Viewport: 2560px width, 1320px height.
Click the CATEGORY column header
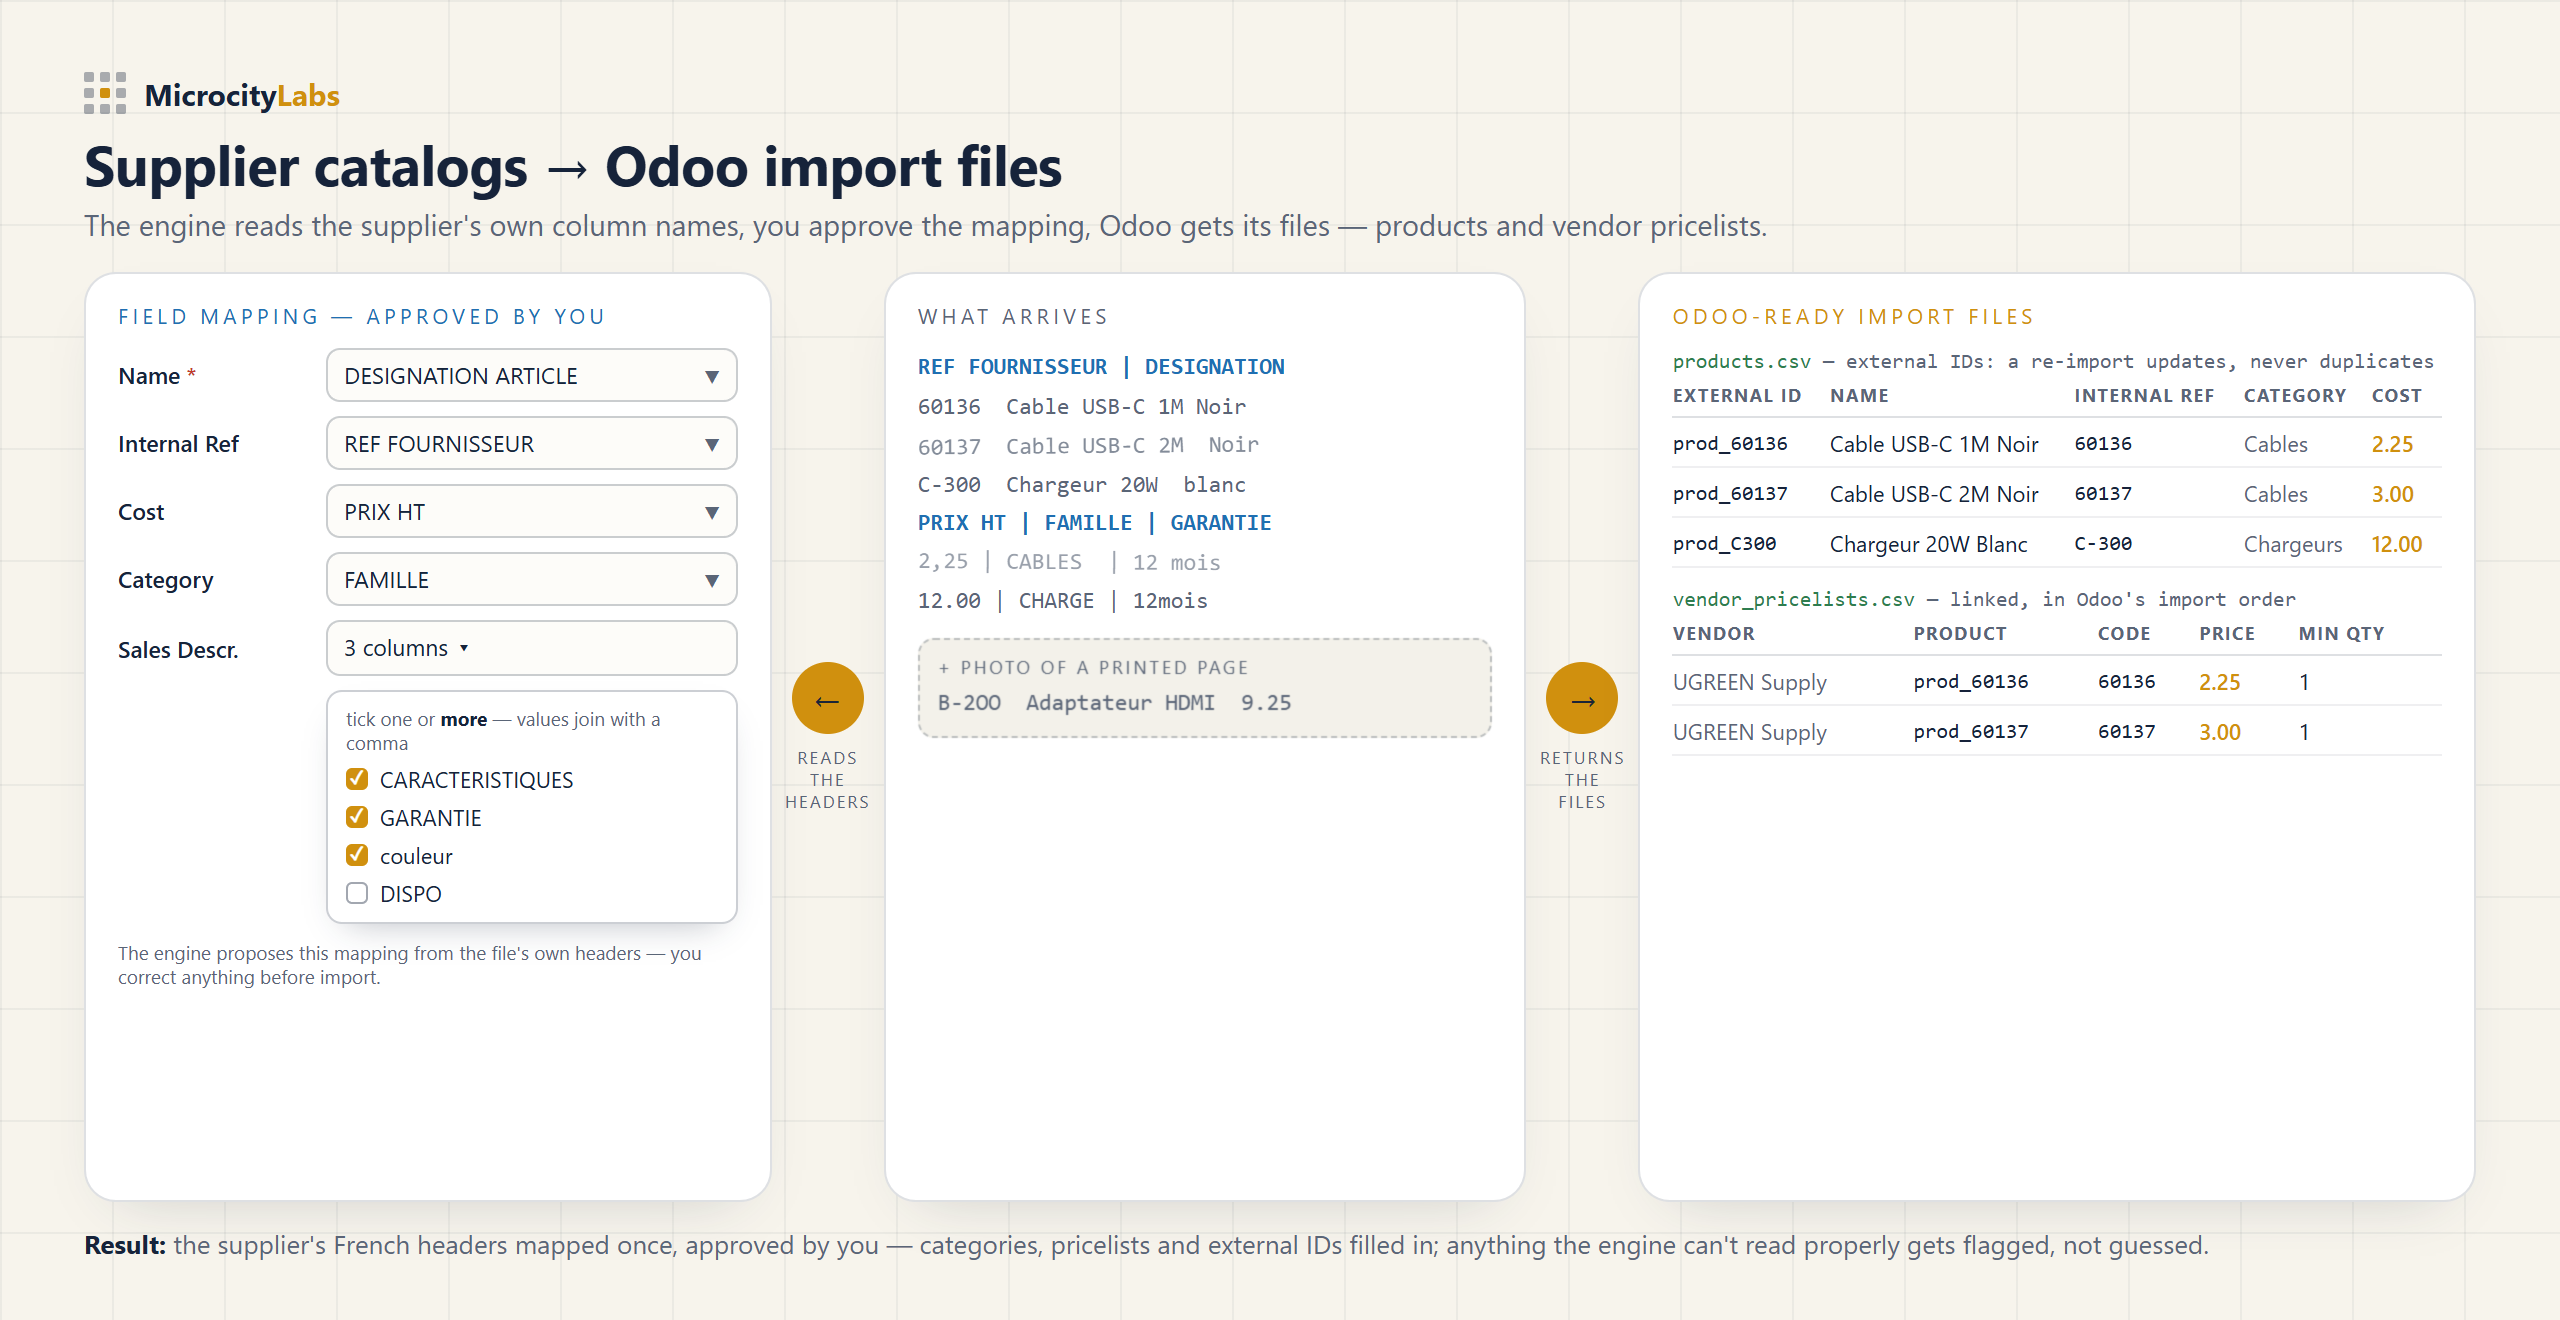[x=2294, y=395]
